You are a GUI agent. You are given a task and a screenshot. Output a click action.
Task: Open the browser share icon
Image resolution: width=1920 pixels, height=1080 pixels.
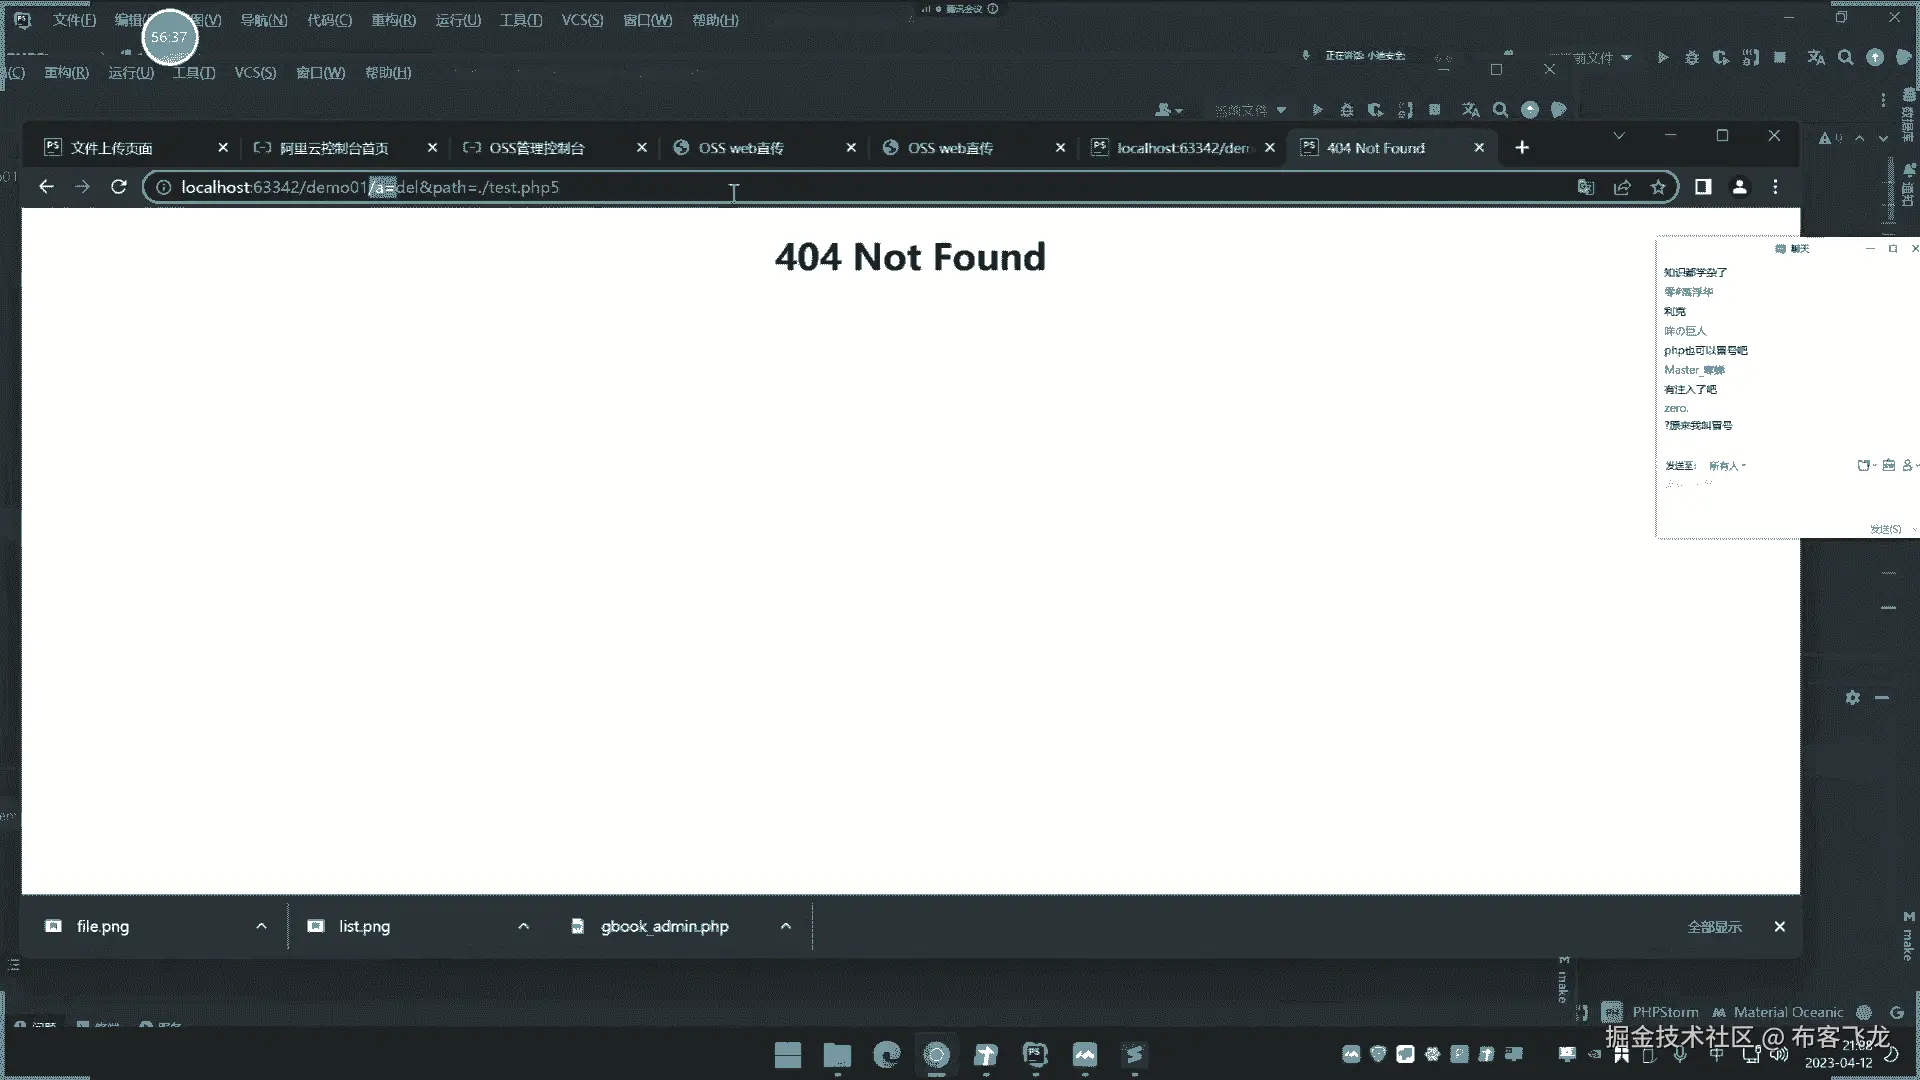tap(1622, 187)
